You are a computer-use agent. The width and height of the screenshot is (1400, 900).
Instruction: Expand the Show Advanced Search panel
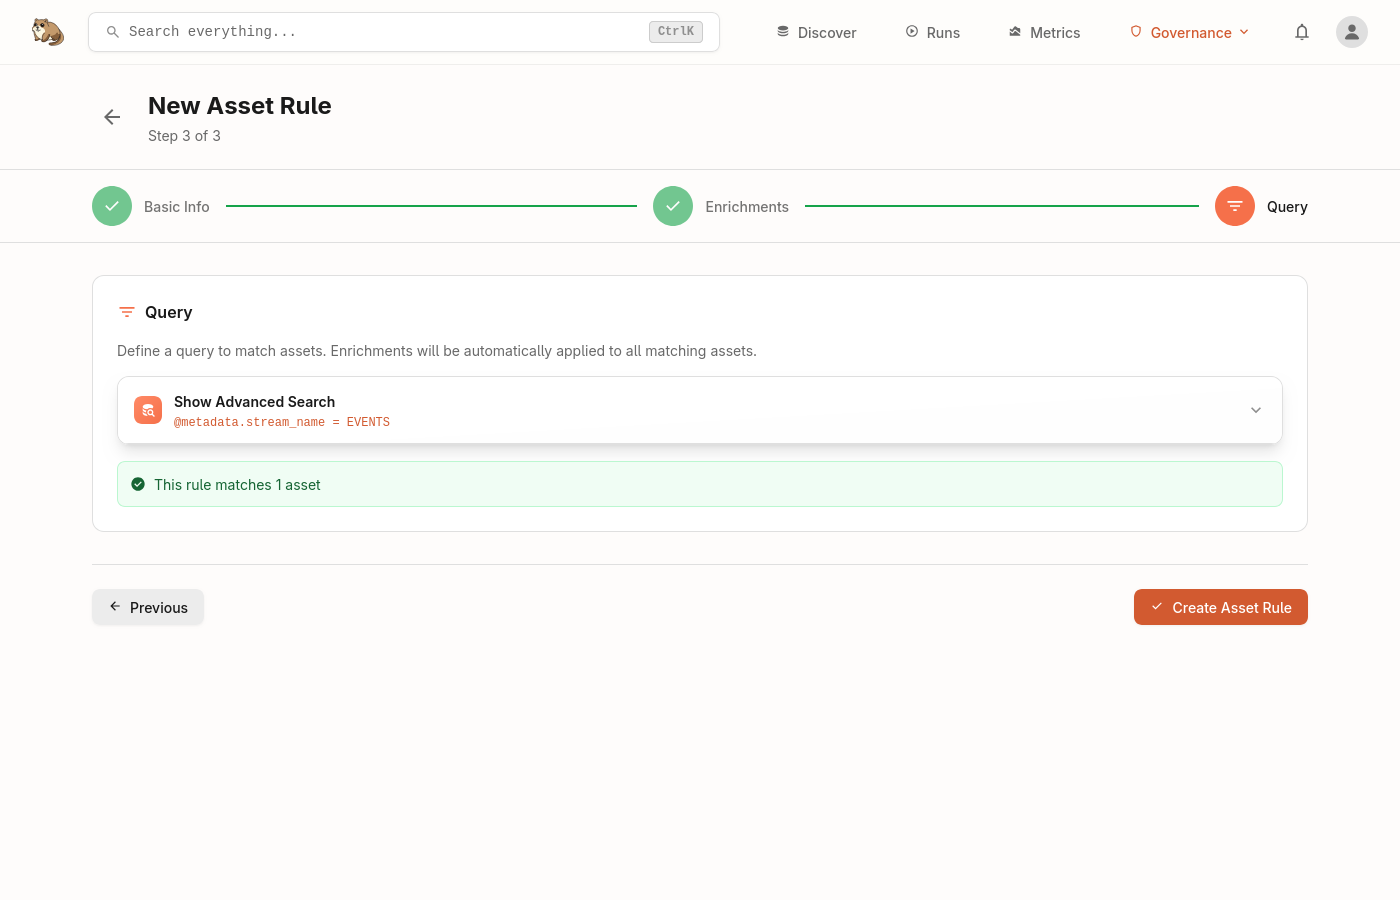[700, 410]
